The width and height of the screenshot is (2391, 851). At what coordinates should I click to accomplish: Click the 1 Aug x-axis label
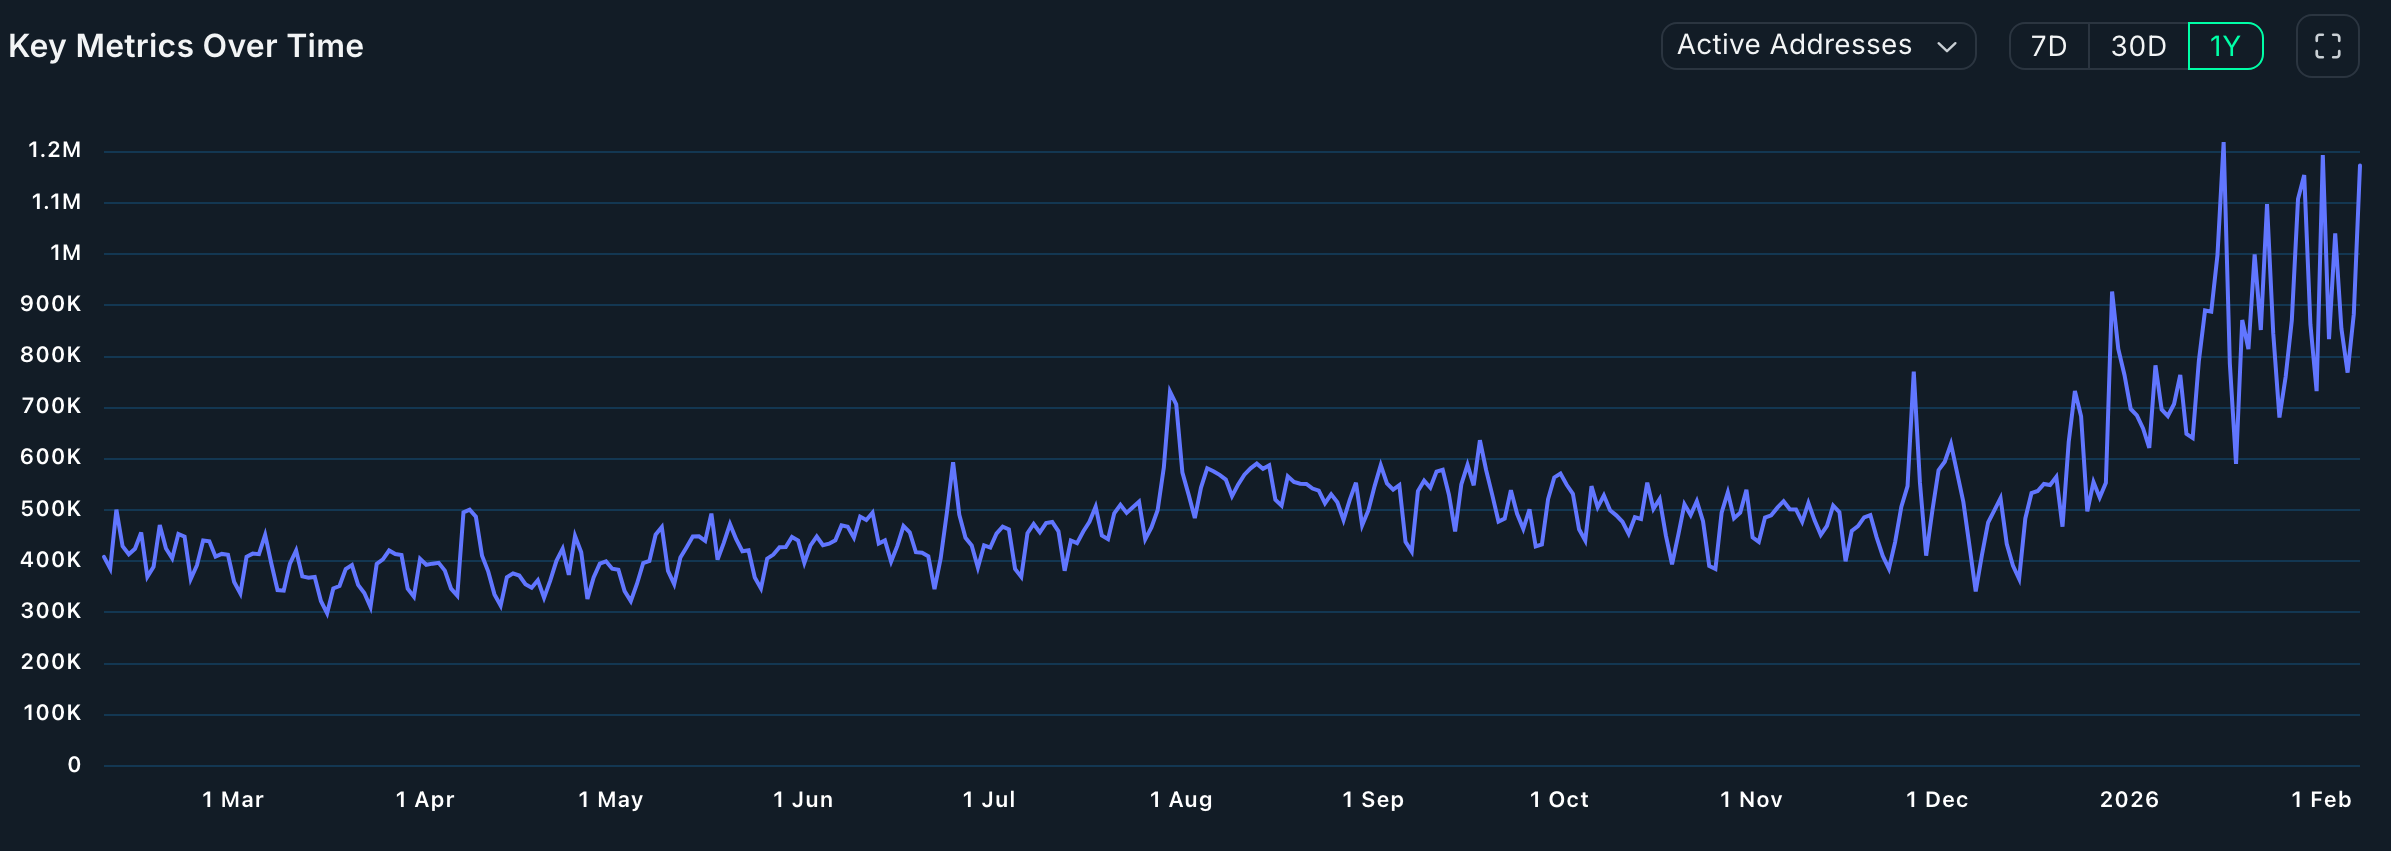point(1181,800)
